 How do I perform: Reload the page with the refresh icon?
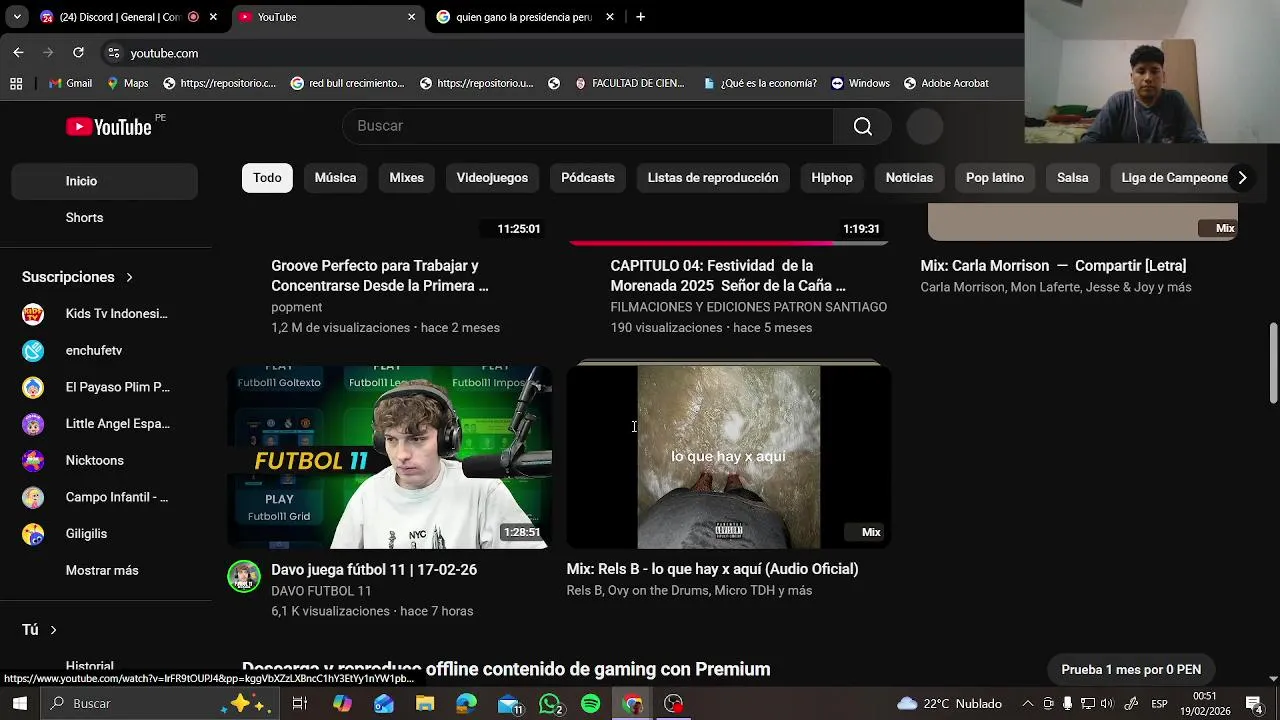[78, 53]
